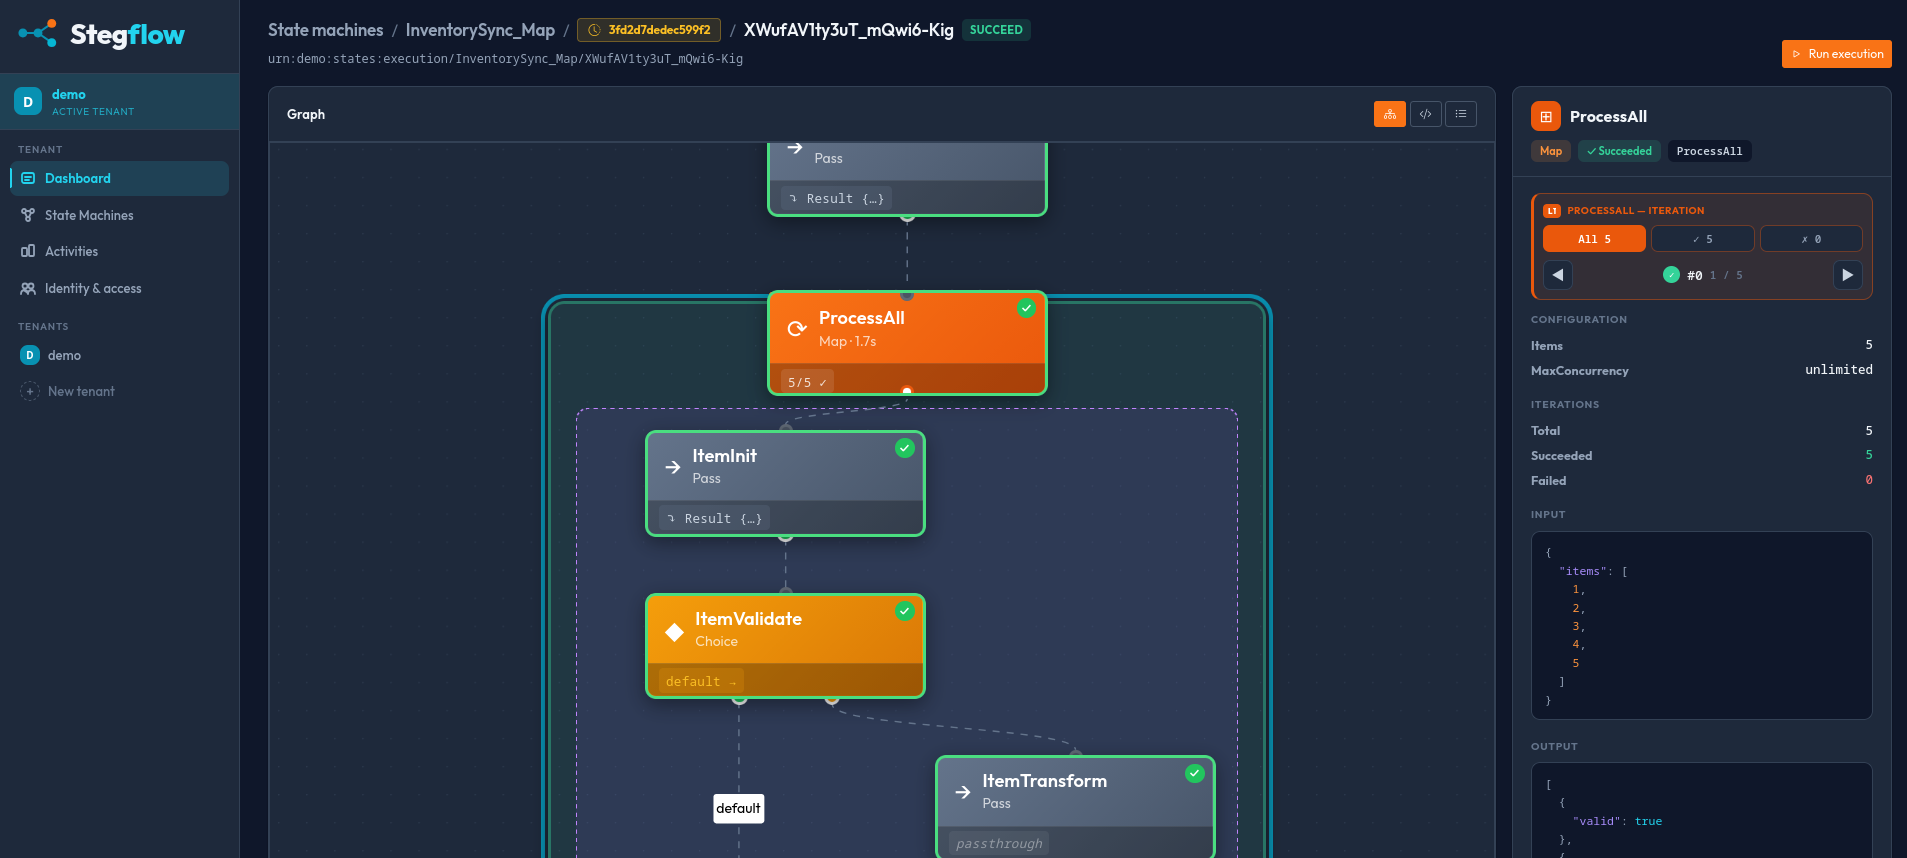Switch to list view toggle icon

(x=1461, y=114)
